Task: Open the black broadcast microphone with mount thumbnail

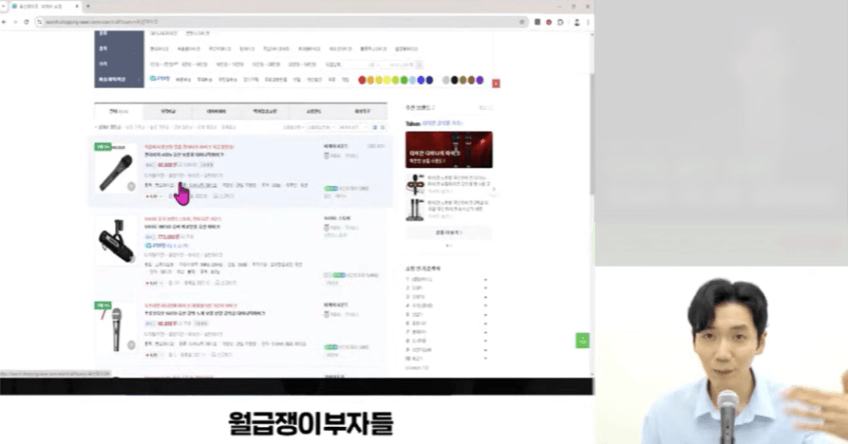Action: [x=116, y=241]
